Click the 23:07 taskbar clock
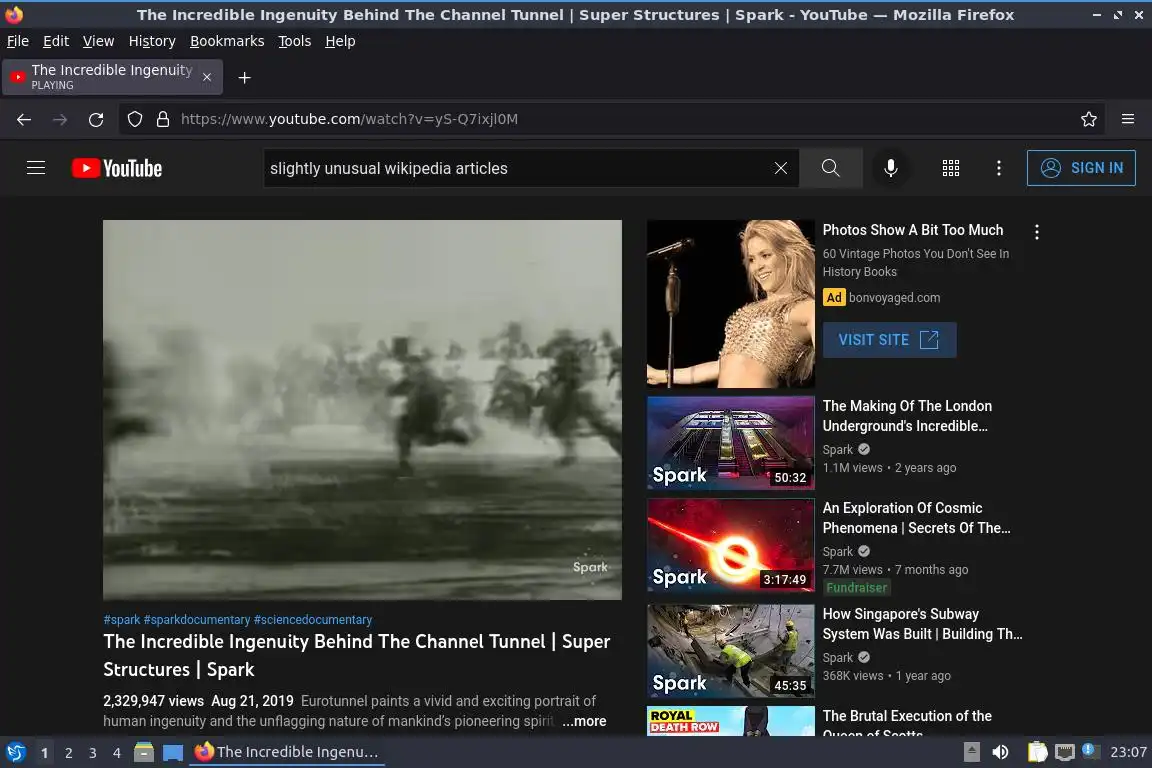1152x768 pixels. [x=1128, y=752]
